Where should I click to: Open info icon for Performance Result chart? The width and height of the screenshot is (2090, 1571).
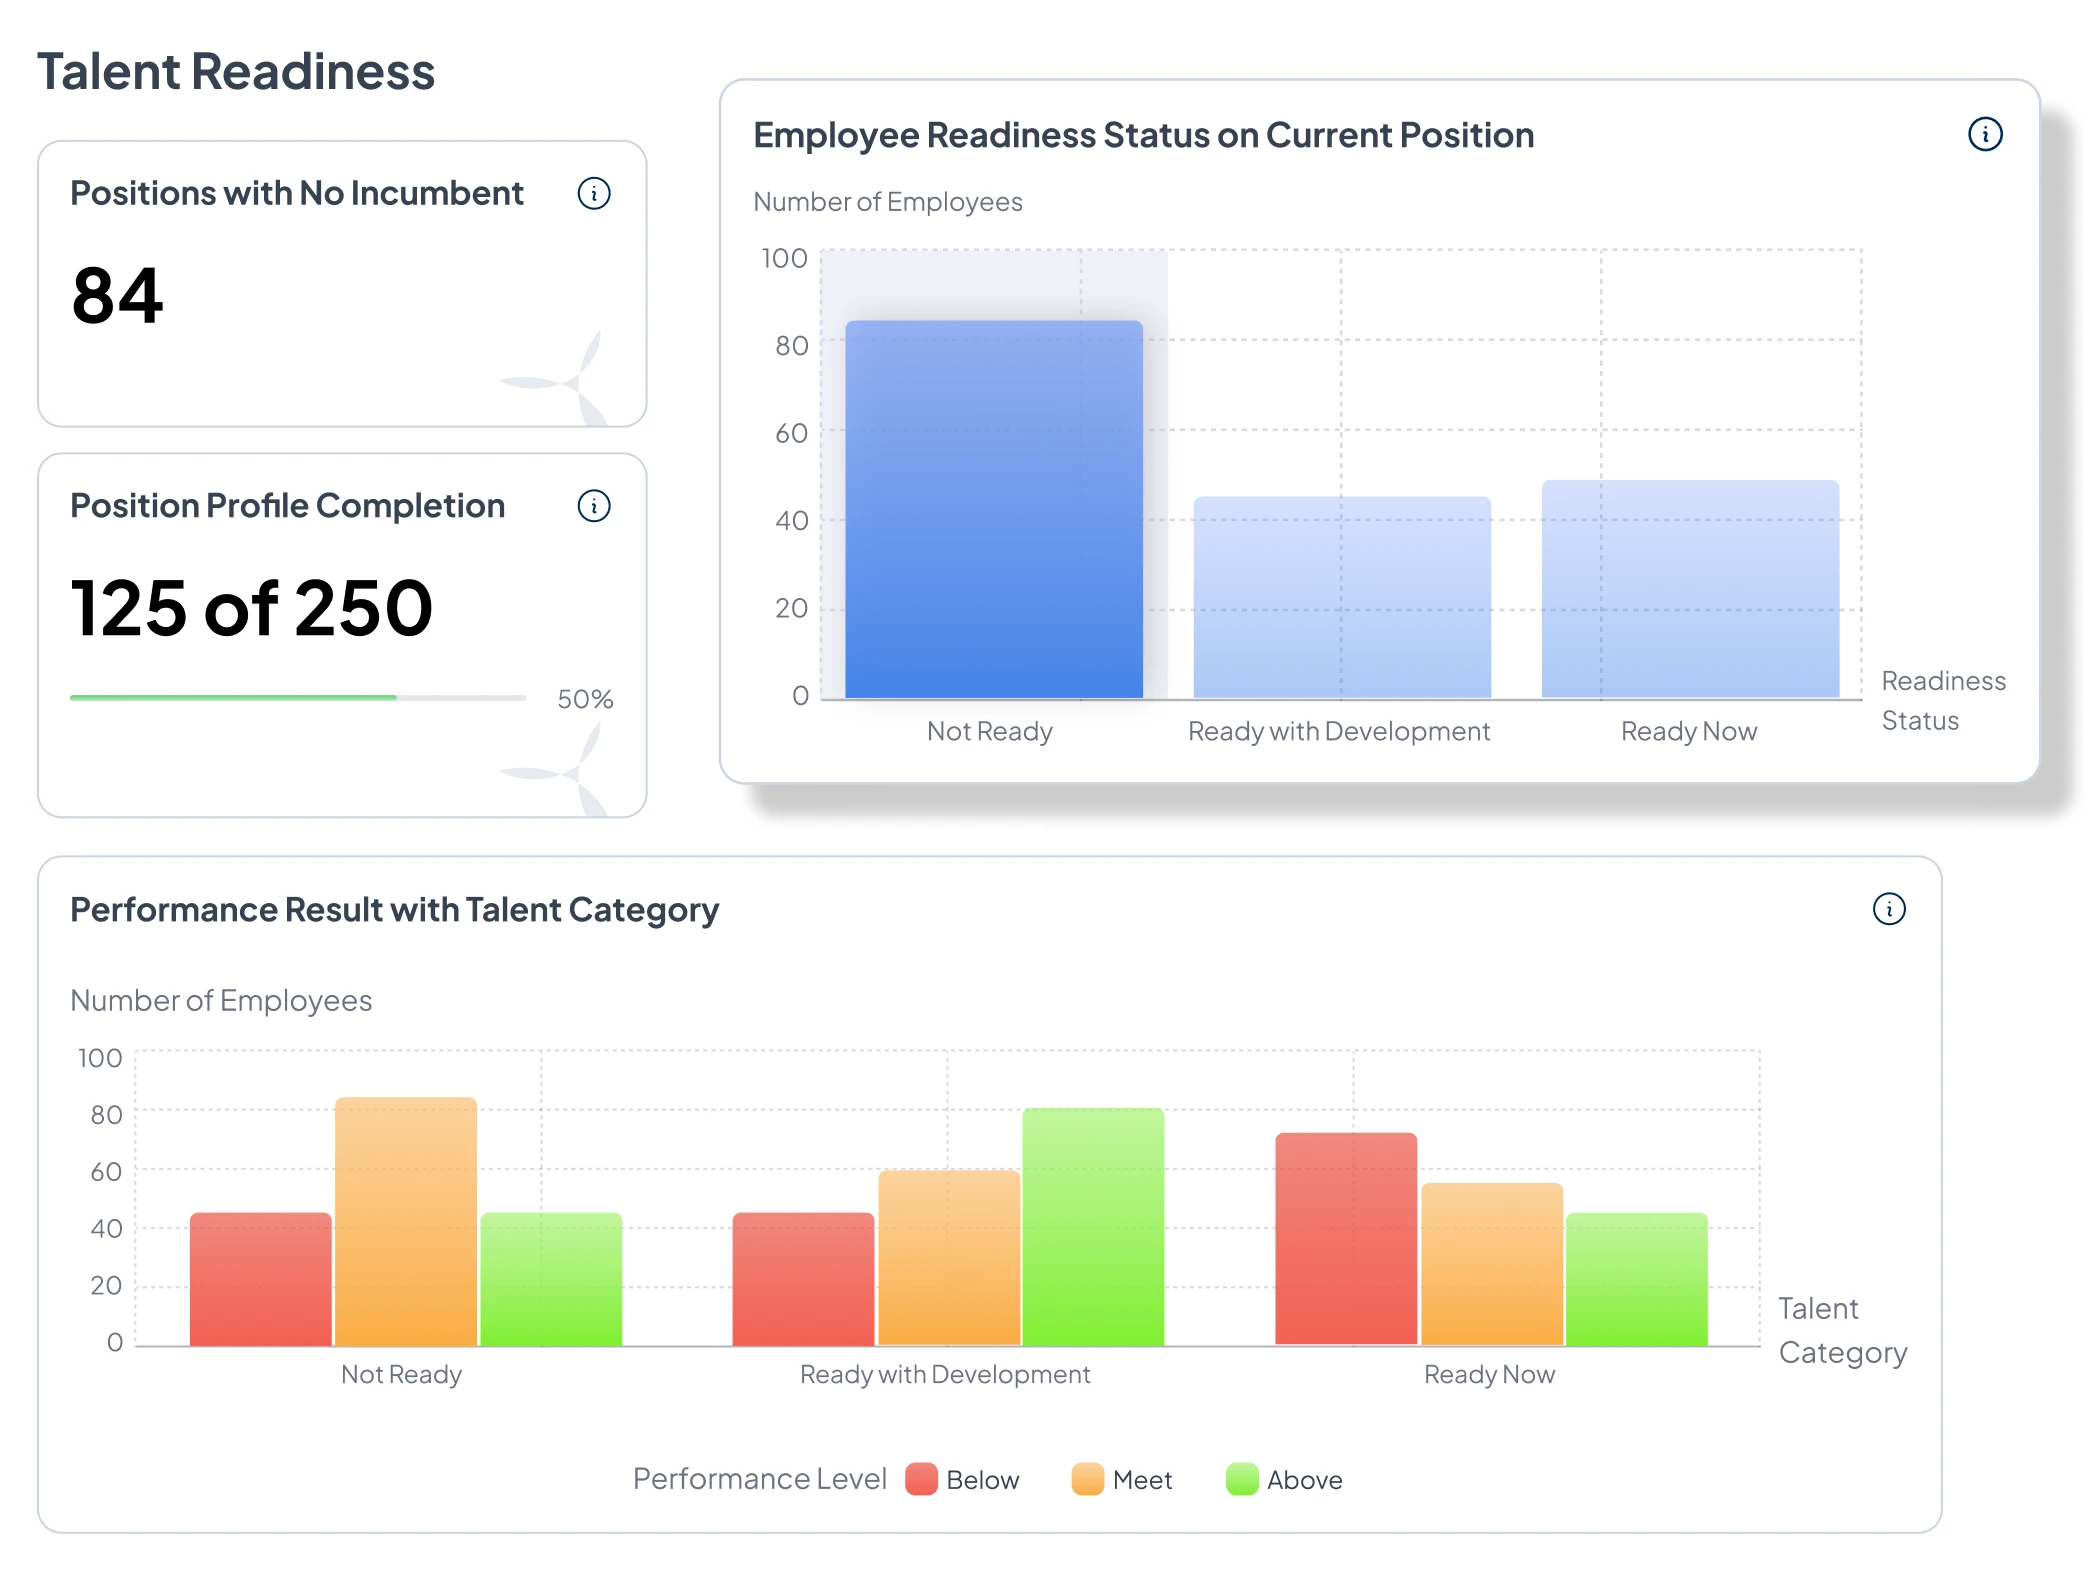1889,909
